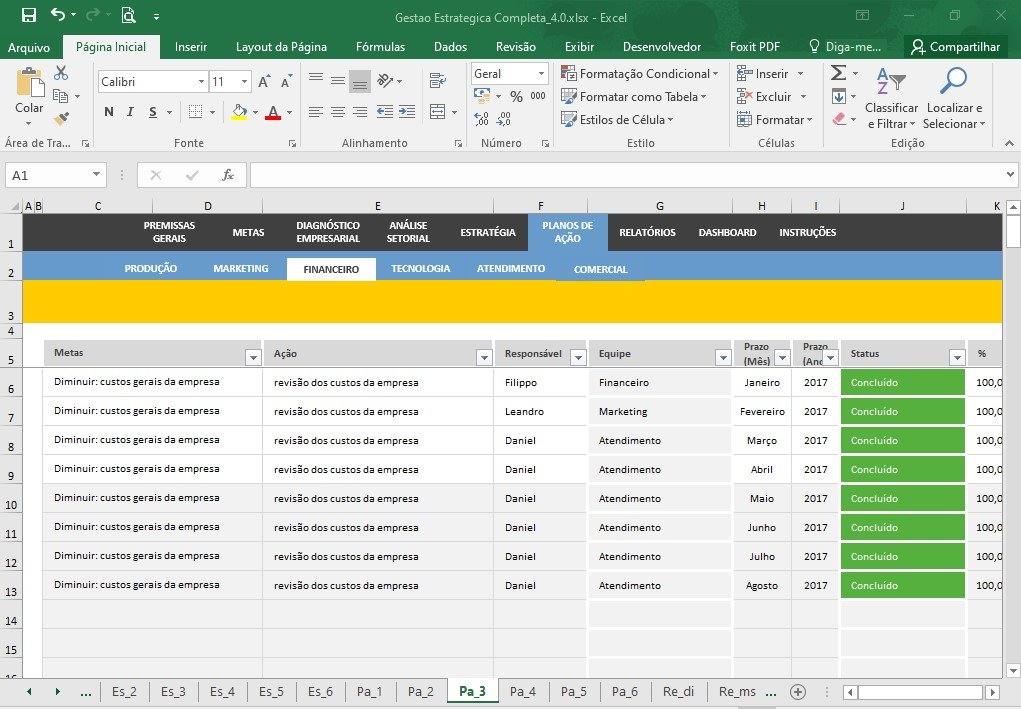Toggle Underline formatting button S
This screenshot has width=1021, height=709.
pyautogui.click(x=152, y=112)
